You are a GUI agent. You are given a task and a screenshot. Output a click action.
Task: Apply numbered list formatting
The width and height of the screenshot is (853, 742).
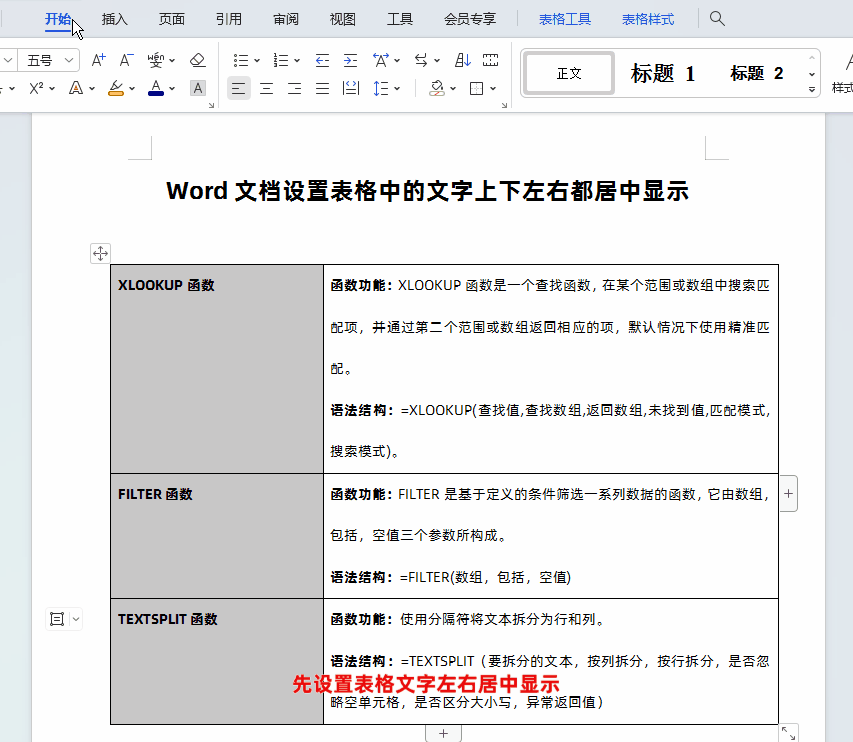(x=281, y=60)
